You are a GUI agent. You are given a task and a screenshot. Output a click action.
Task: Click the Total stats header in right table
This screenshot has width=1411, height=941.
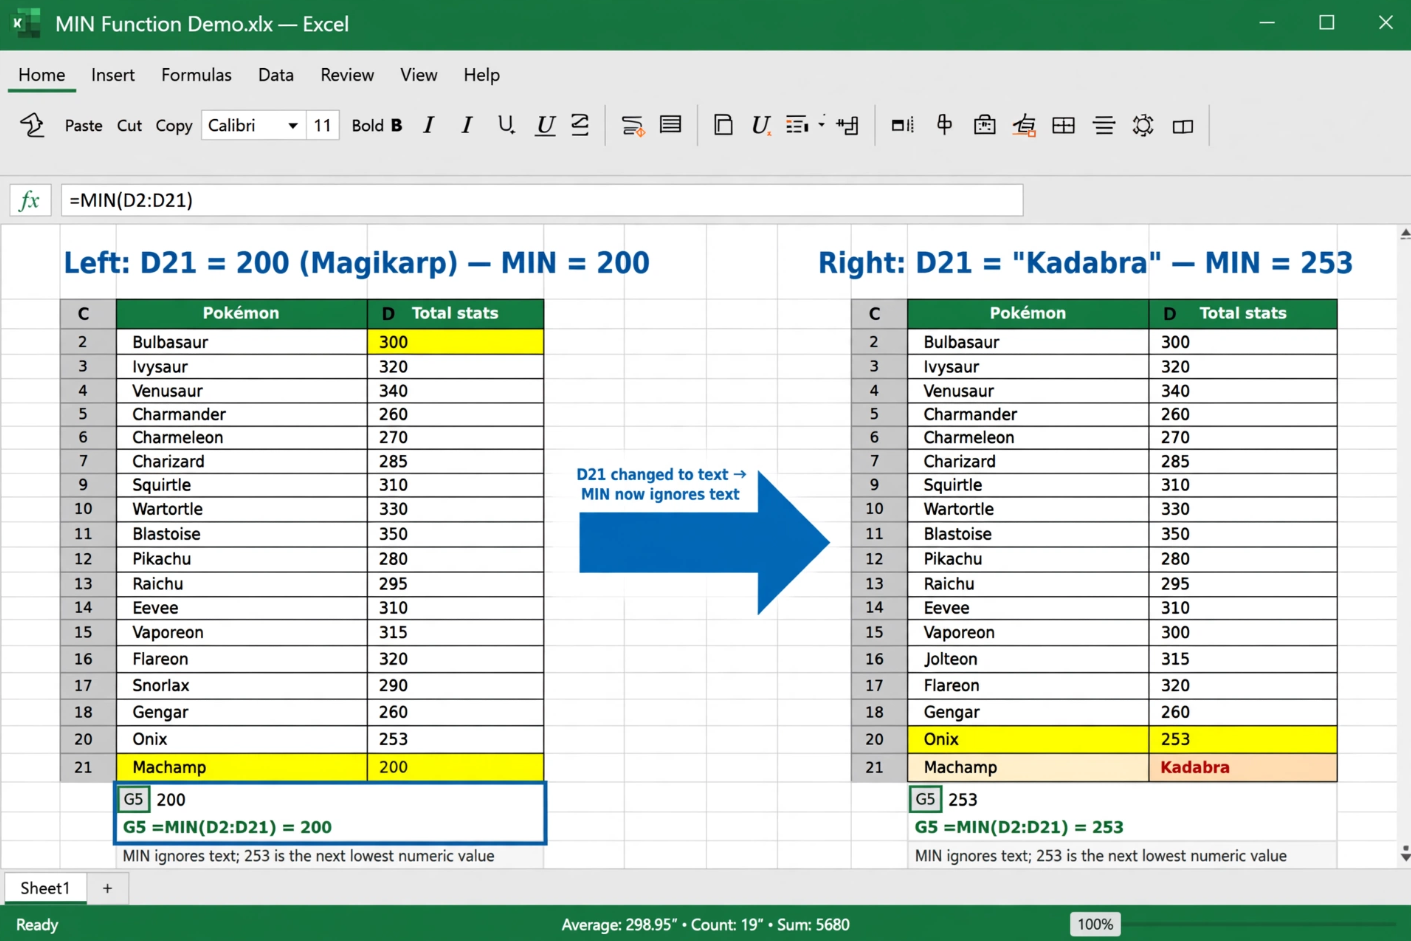[1243, 313]
